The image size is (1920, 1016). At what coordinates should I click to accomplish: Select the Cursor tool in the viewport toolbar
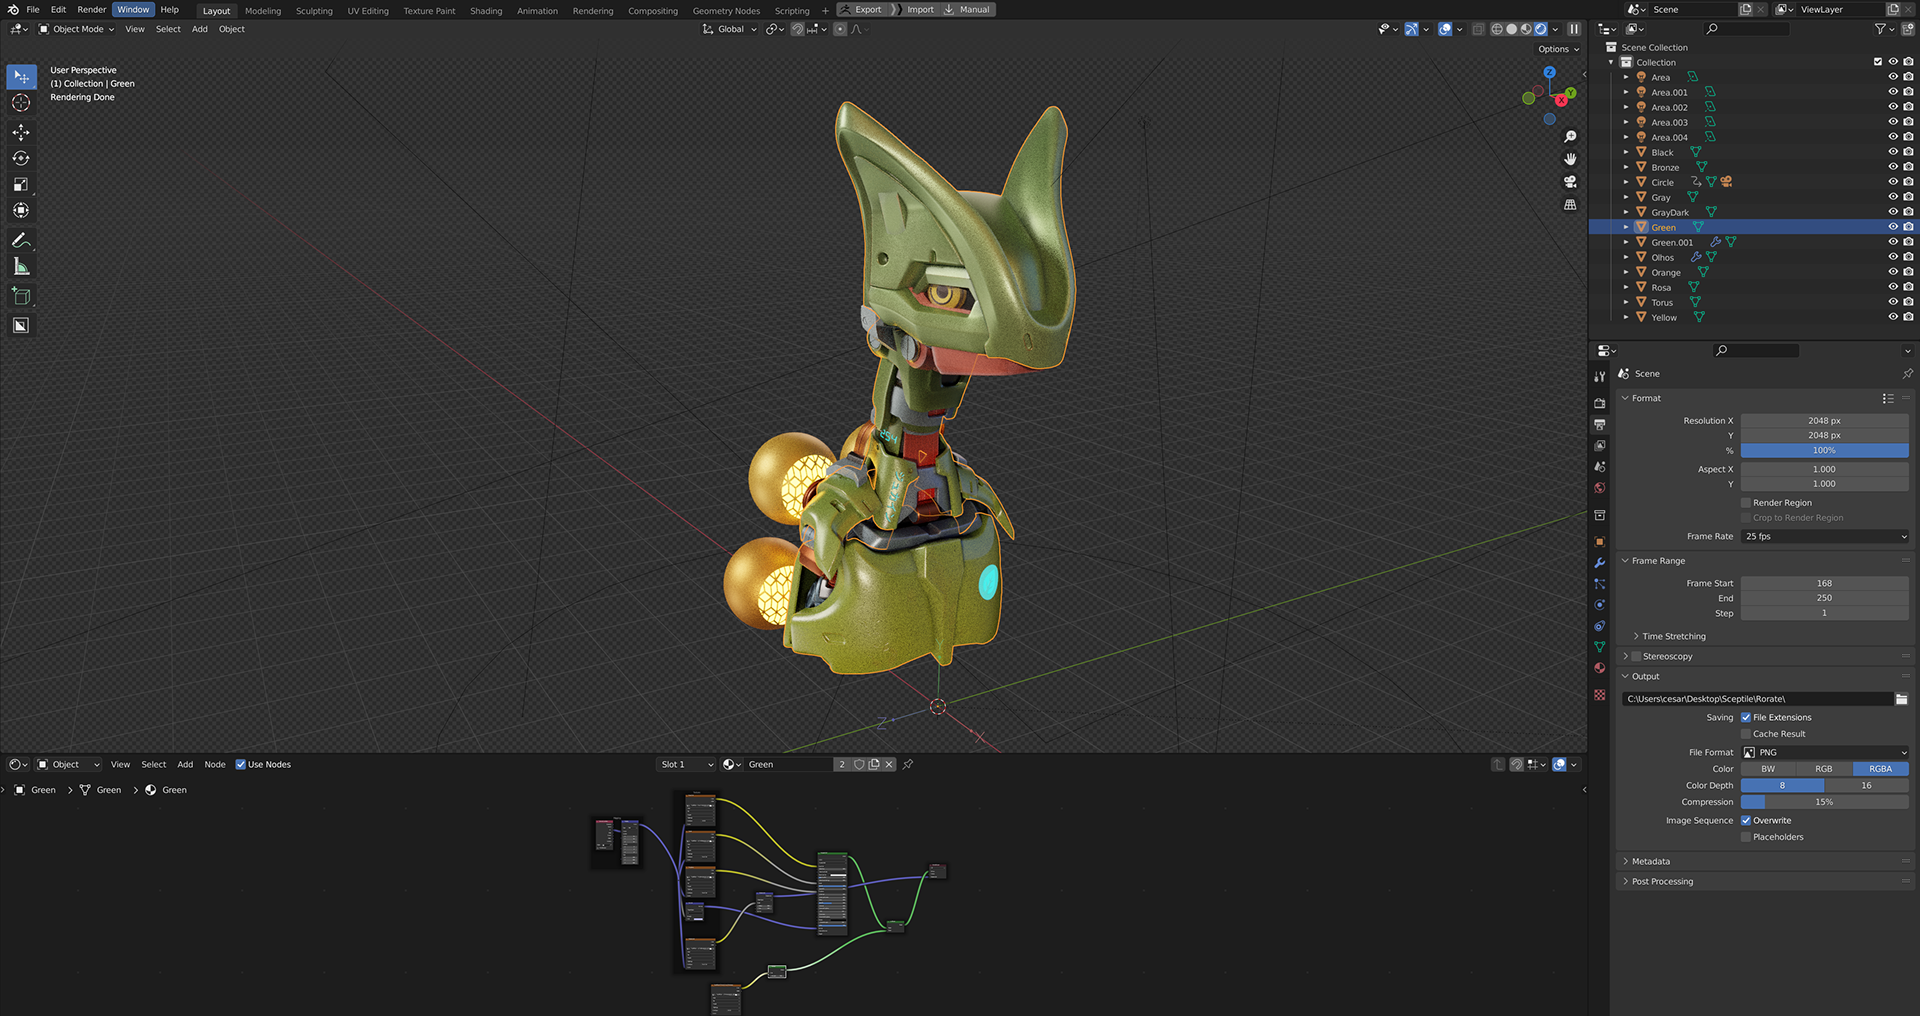click(x=21, y=103)
